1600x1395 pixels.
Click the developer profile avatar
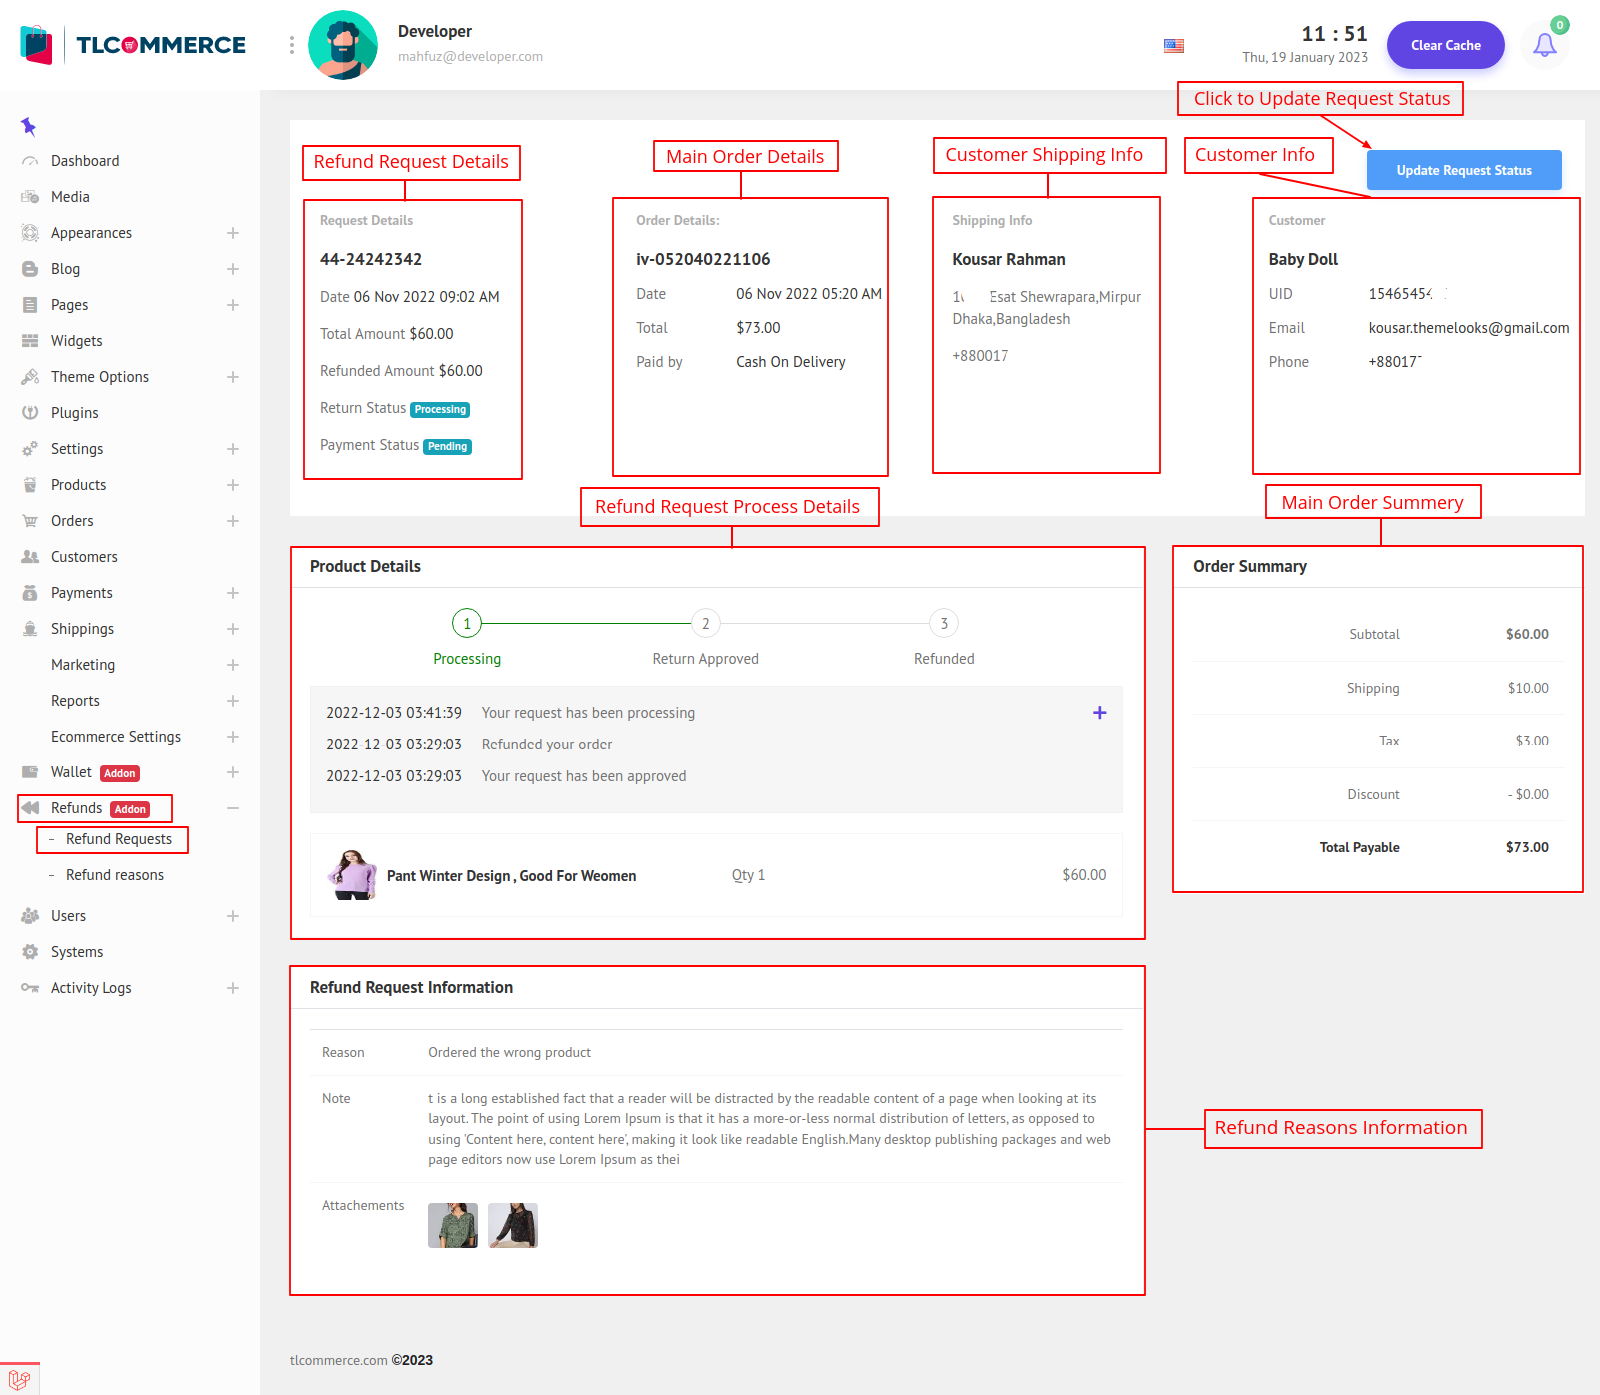[x=343, y=45]
